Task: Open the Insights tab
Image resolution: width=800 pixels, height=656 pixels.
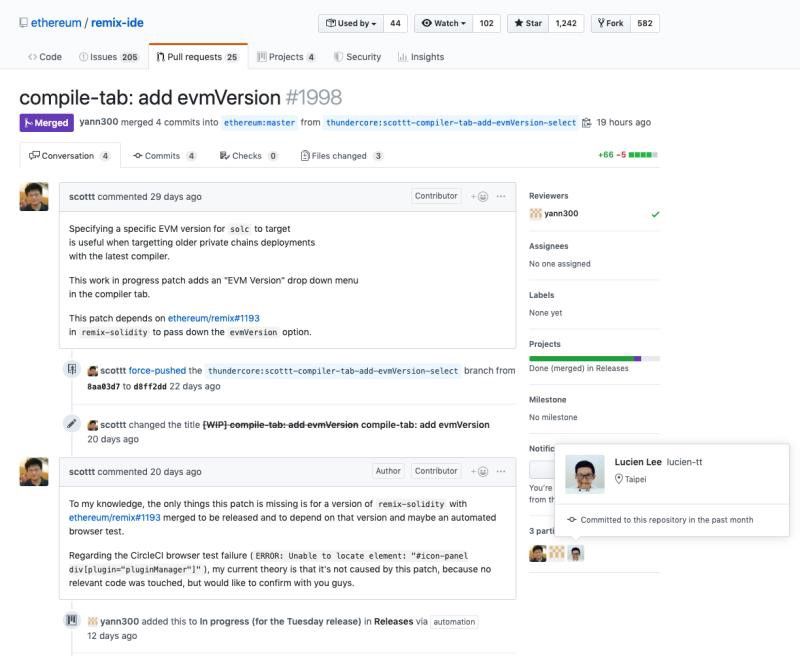Action: point(421,57)
